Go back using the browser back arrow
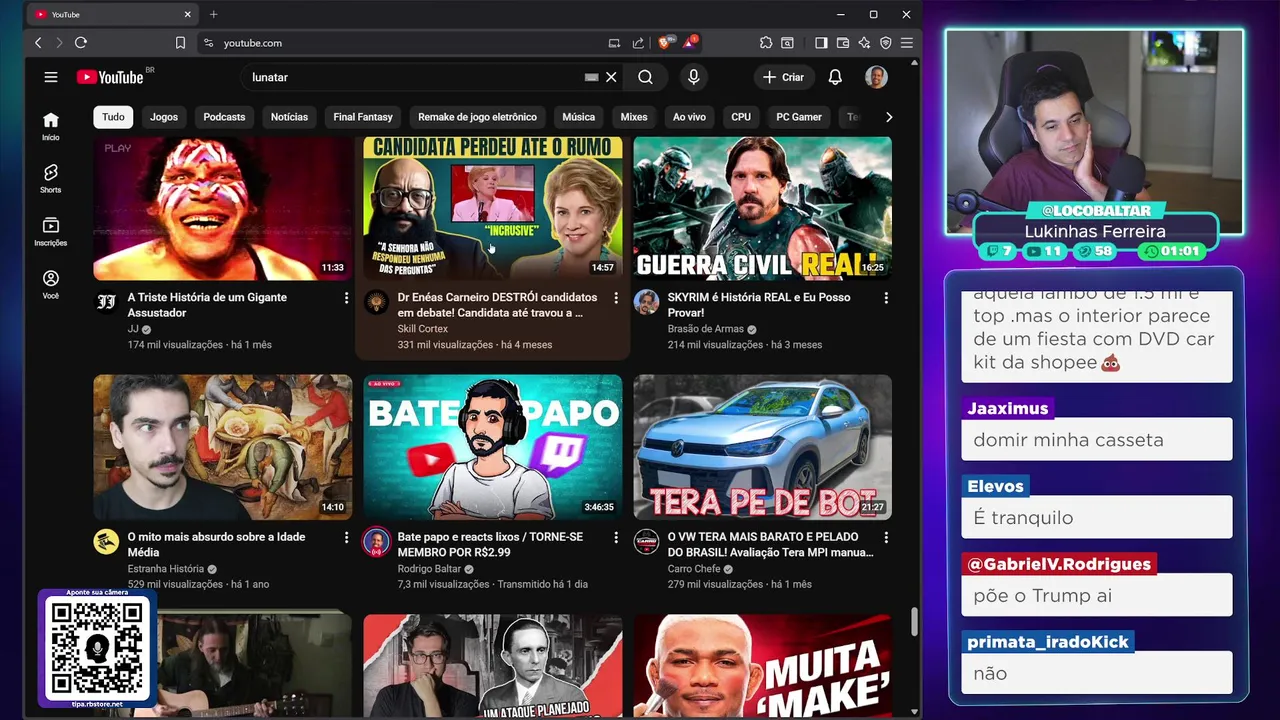This screenshot has width=1280, height=720. coord(38,43)
